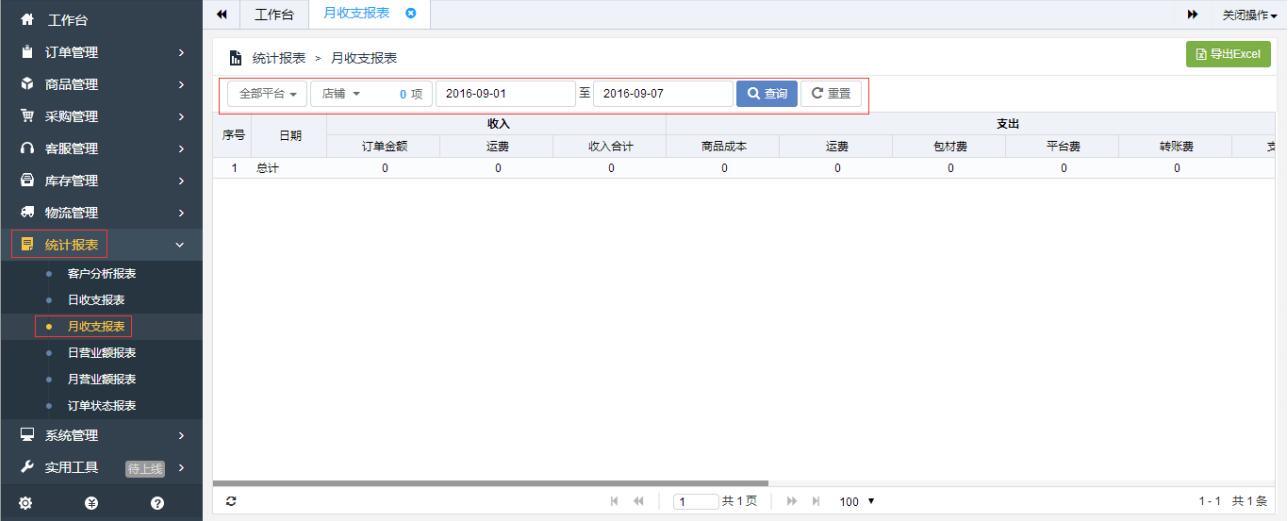Click the 商品管理 cube icon
This screenshot has height=521, width=1288.
25,84
